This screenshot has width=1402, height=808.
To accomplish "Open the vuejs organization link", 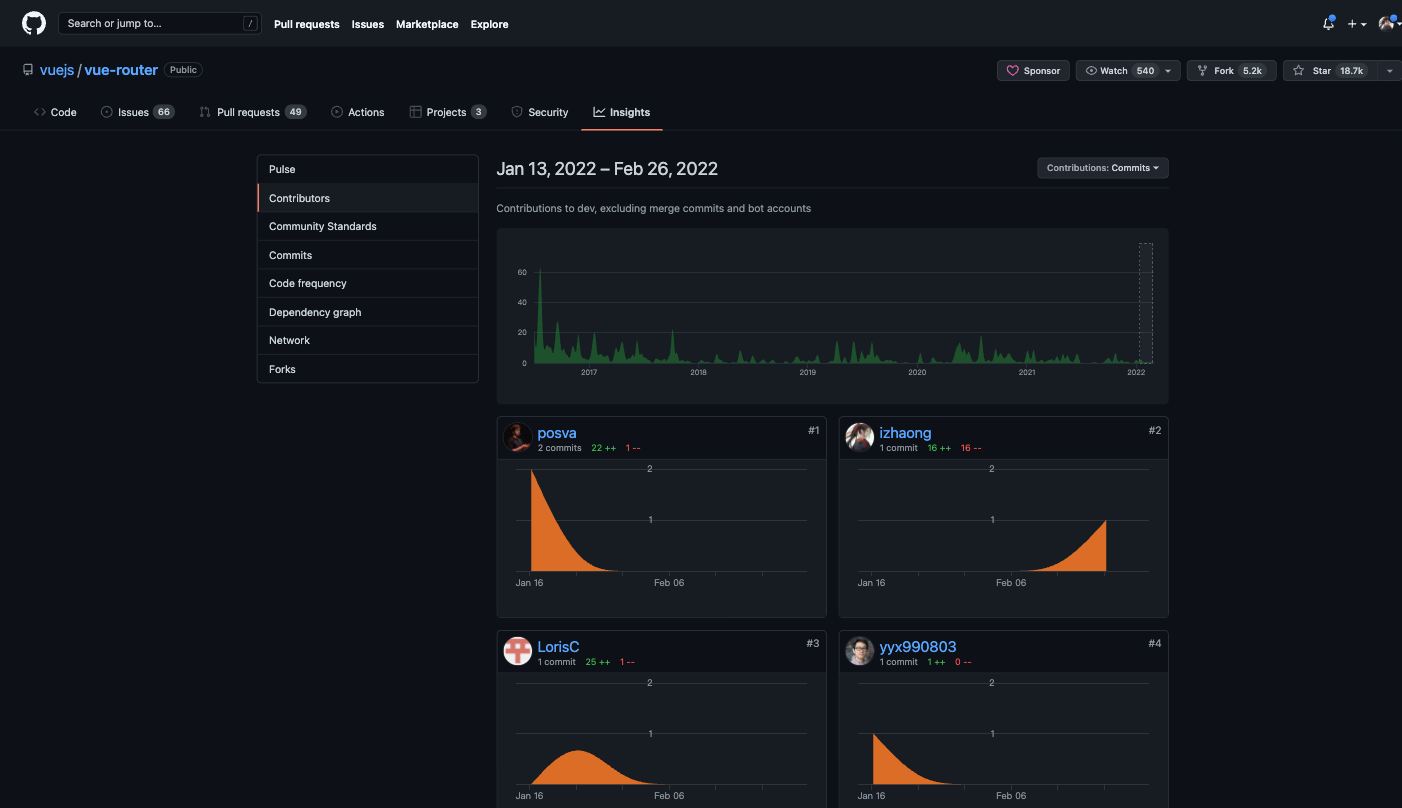I will point(57,70).
